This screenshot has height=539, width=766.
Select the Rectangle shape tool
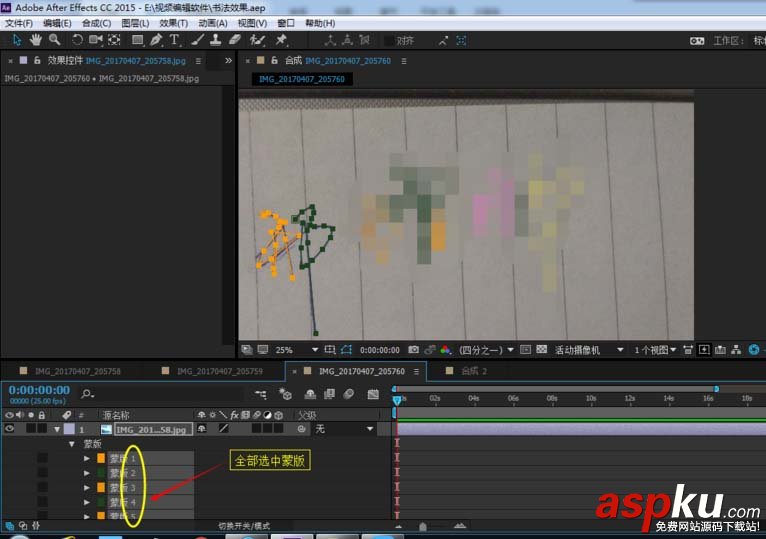(138, 40)
